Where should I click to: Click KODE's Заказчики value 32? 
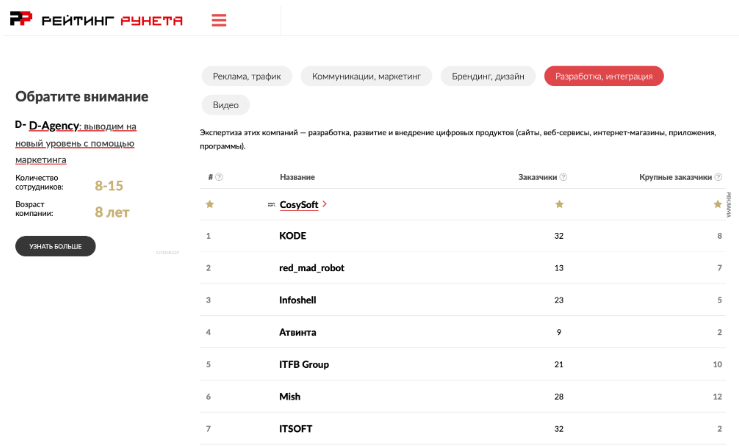coord(559,236)
